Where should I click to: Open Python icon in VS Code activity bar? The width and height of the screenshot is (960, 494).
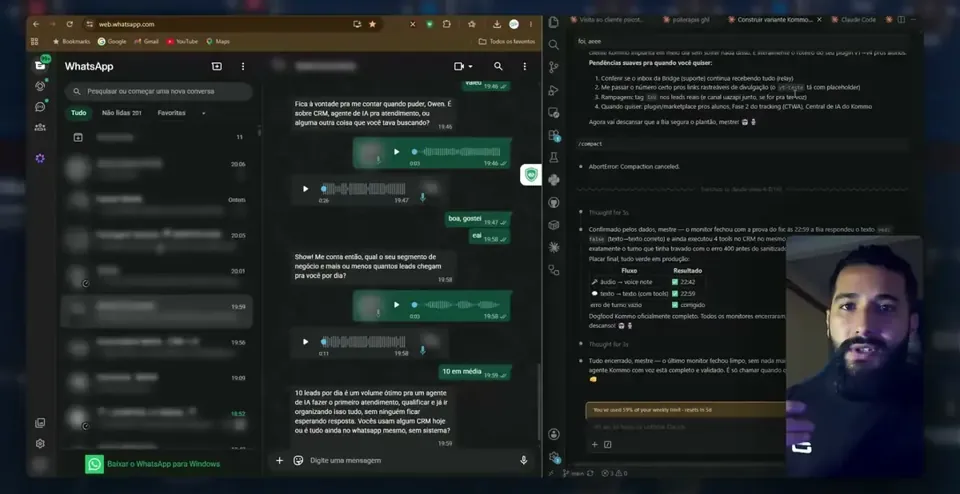[553, 180]
